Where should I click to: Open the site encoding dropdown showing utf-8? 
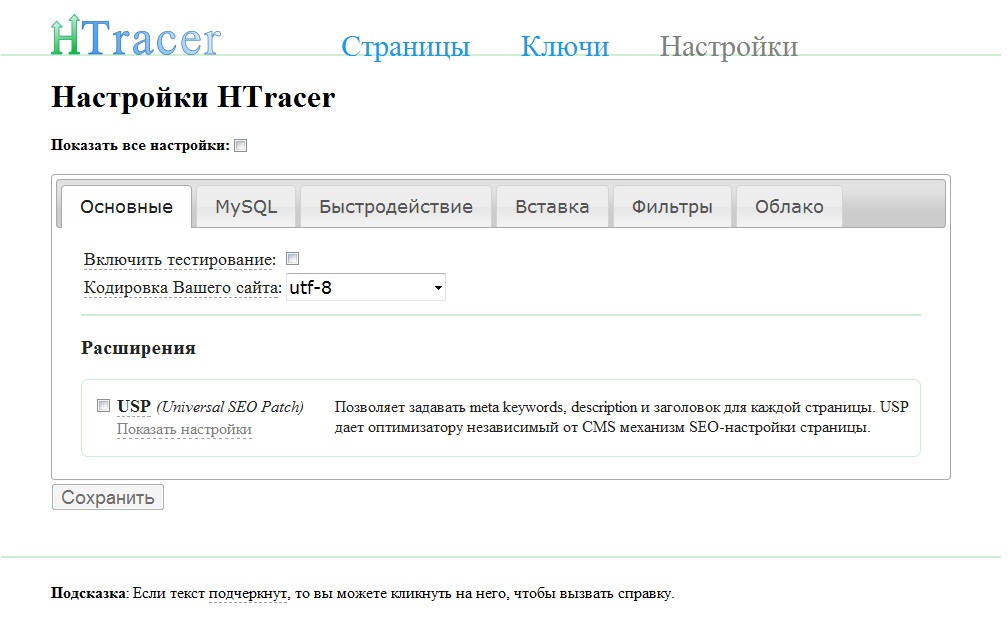(365, 287)
